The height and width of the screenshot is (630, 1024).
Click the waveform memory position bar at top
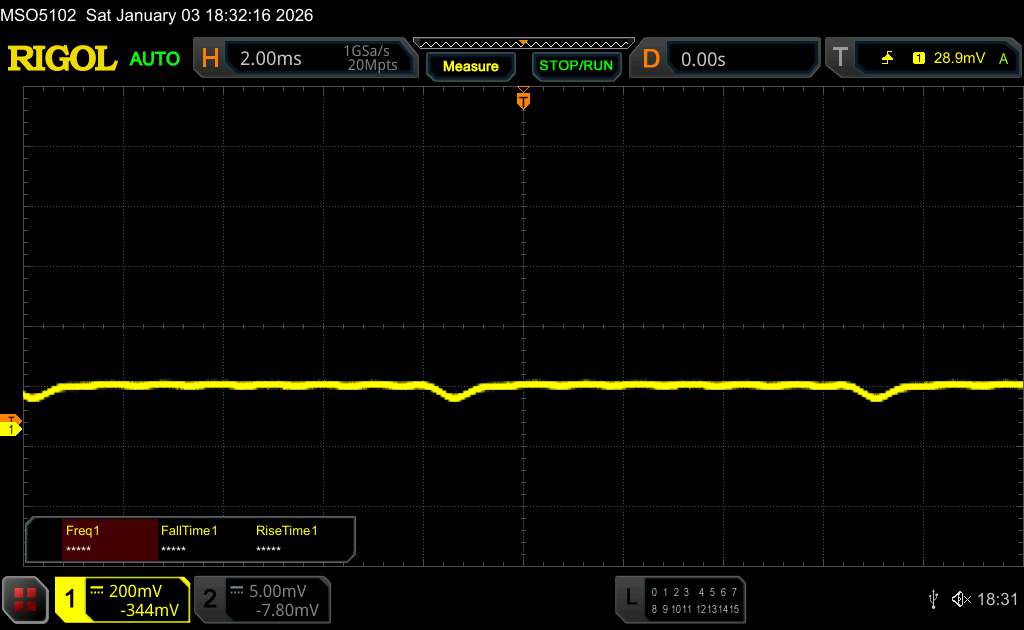click(523, 43)
